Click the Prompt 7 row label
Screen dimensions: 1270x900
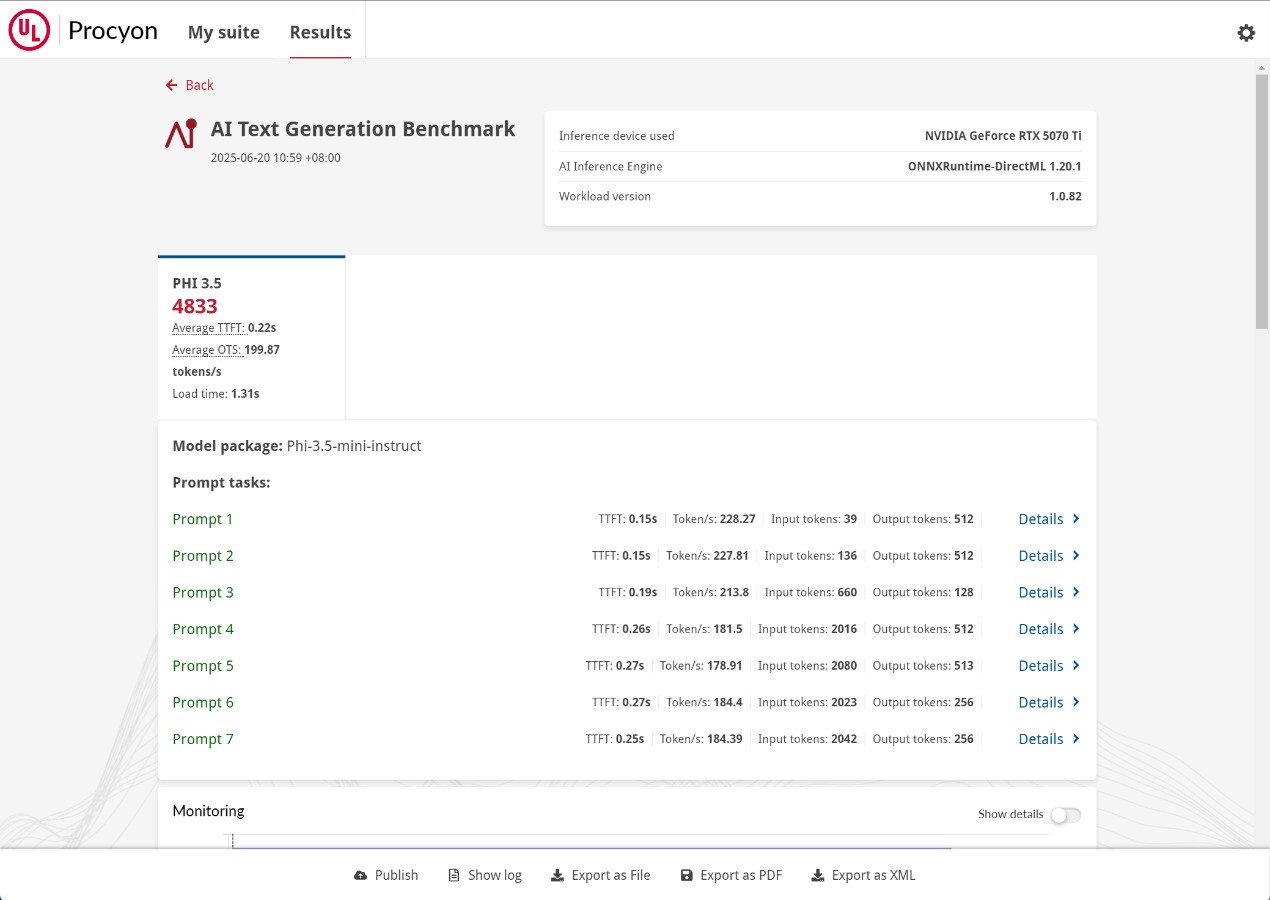[203, 739]
